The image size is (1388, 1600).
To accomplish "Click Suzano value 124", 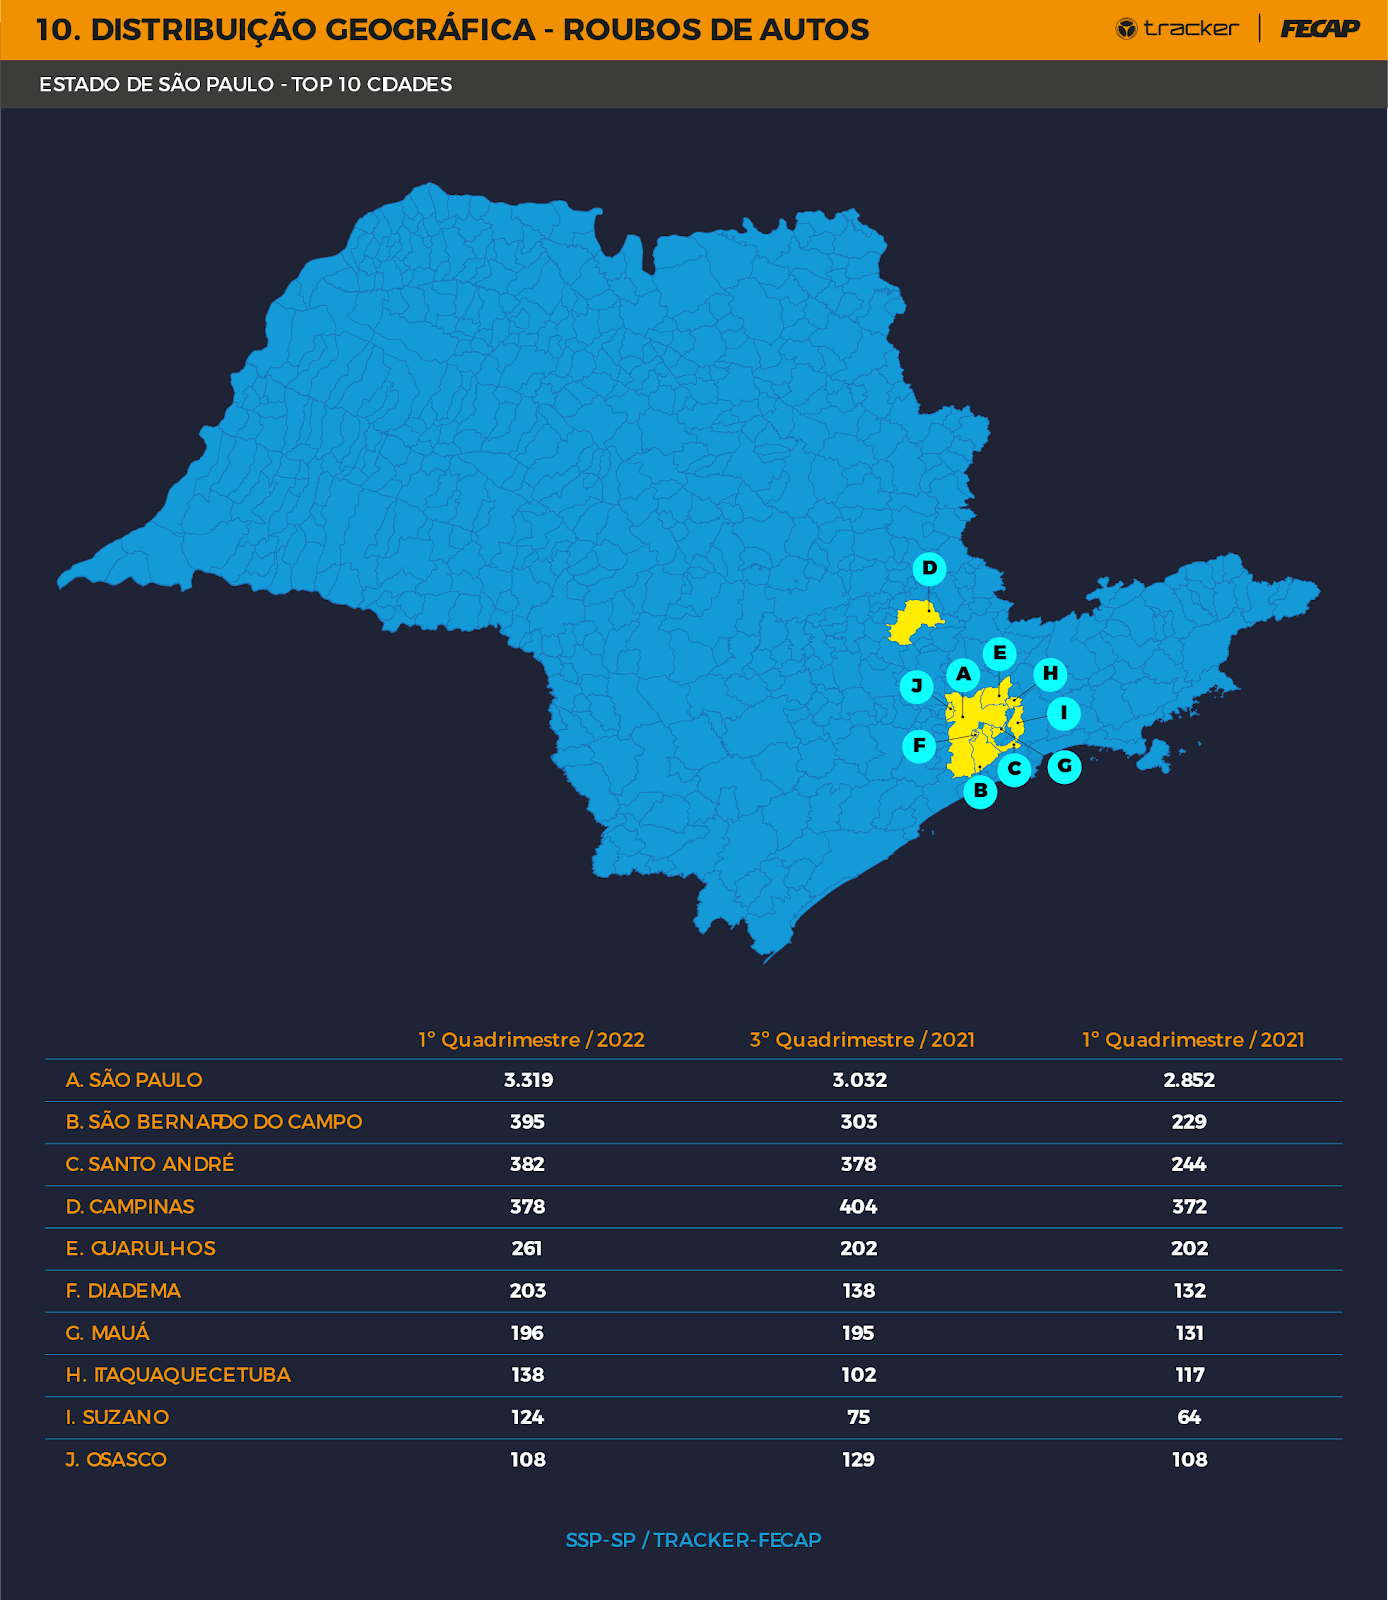I will tap(527, 1417).
